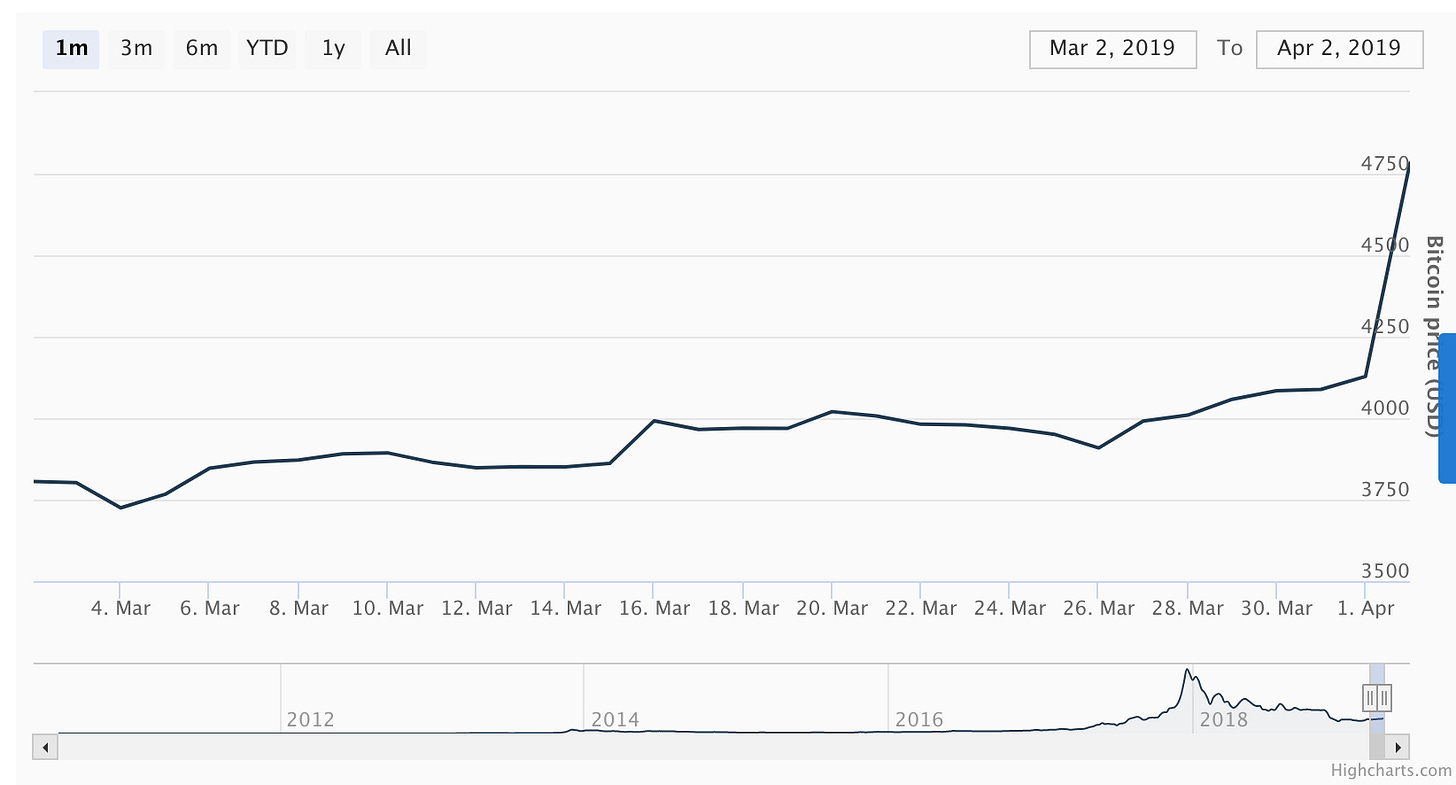The image size is (1456, 785).
Task: Click the price line's low point near 4. Mar
Action: [121, 508]
